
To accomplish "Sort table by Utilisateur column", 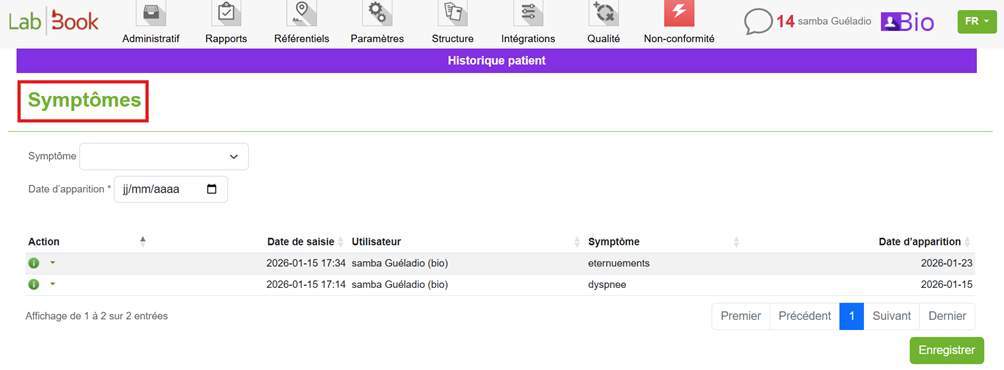I will pyautogui.click(x=466, y=241).
